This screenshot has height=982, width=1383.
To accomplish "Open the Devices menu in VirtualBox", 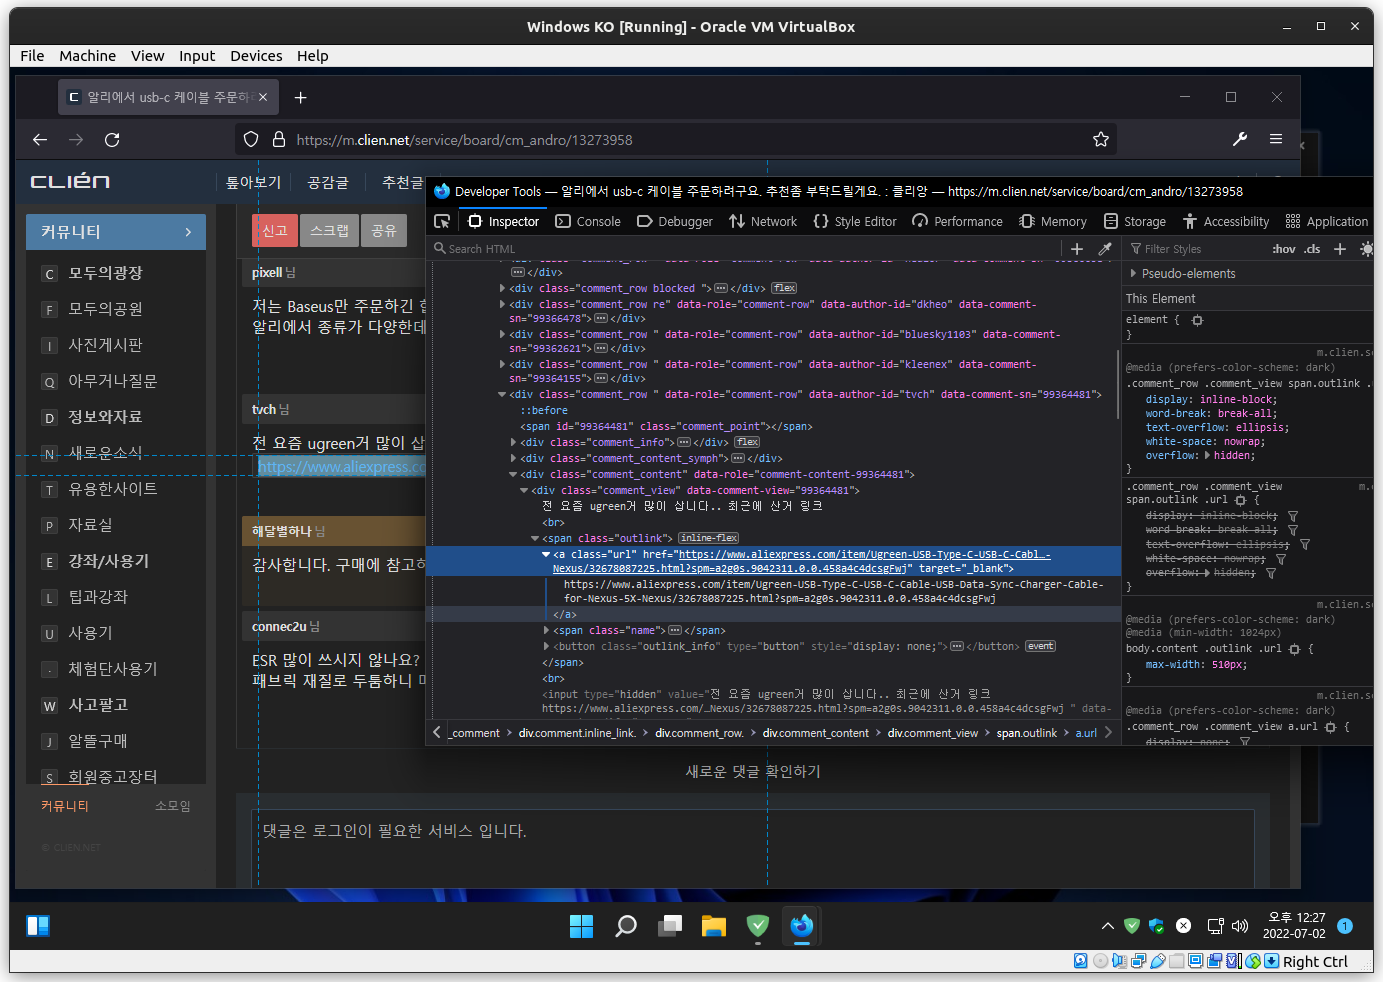I will (256, 56).
